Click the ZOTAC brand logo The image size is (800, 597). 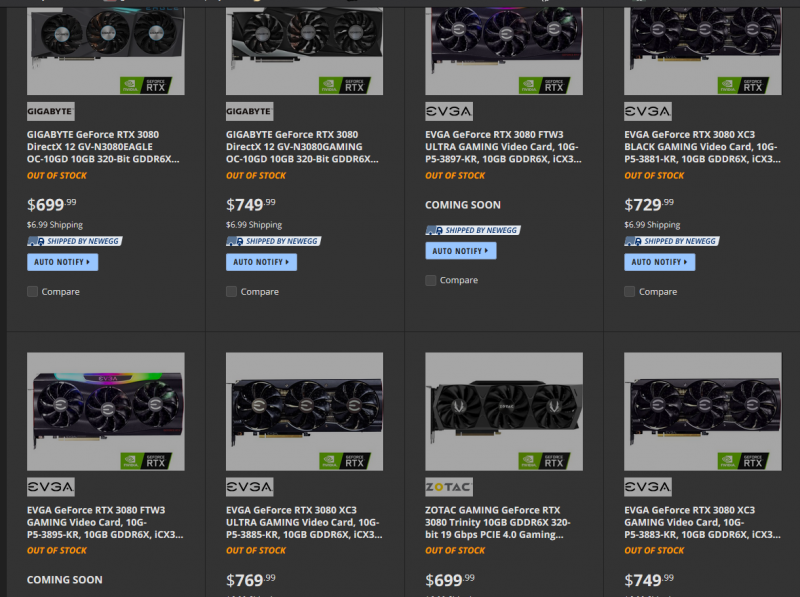(449, 487)
